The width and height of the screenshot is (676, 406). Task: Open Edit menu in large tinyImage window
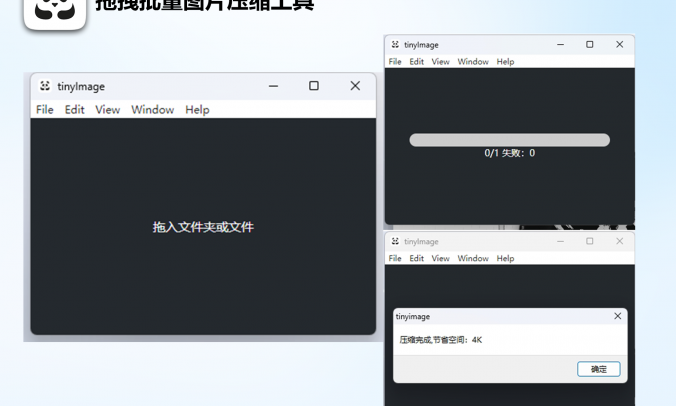coord(74,110)
